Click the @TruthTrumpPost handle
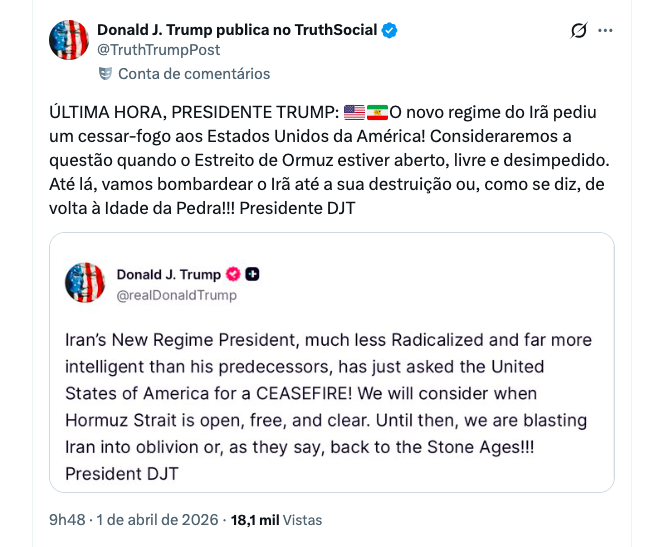Viewport: 659px width, 547px height. coord(158,49)
